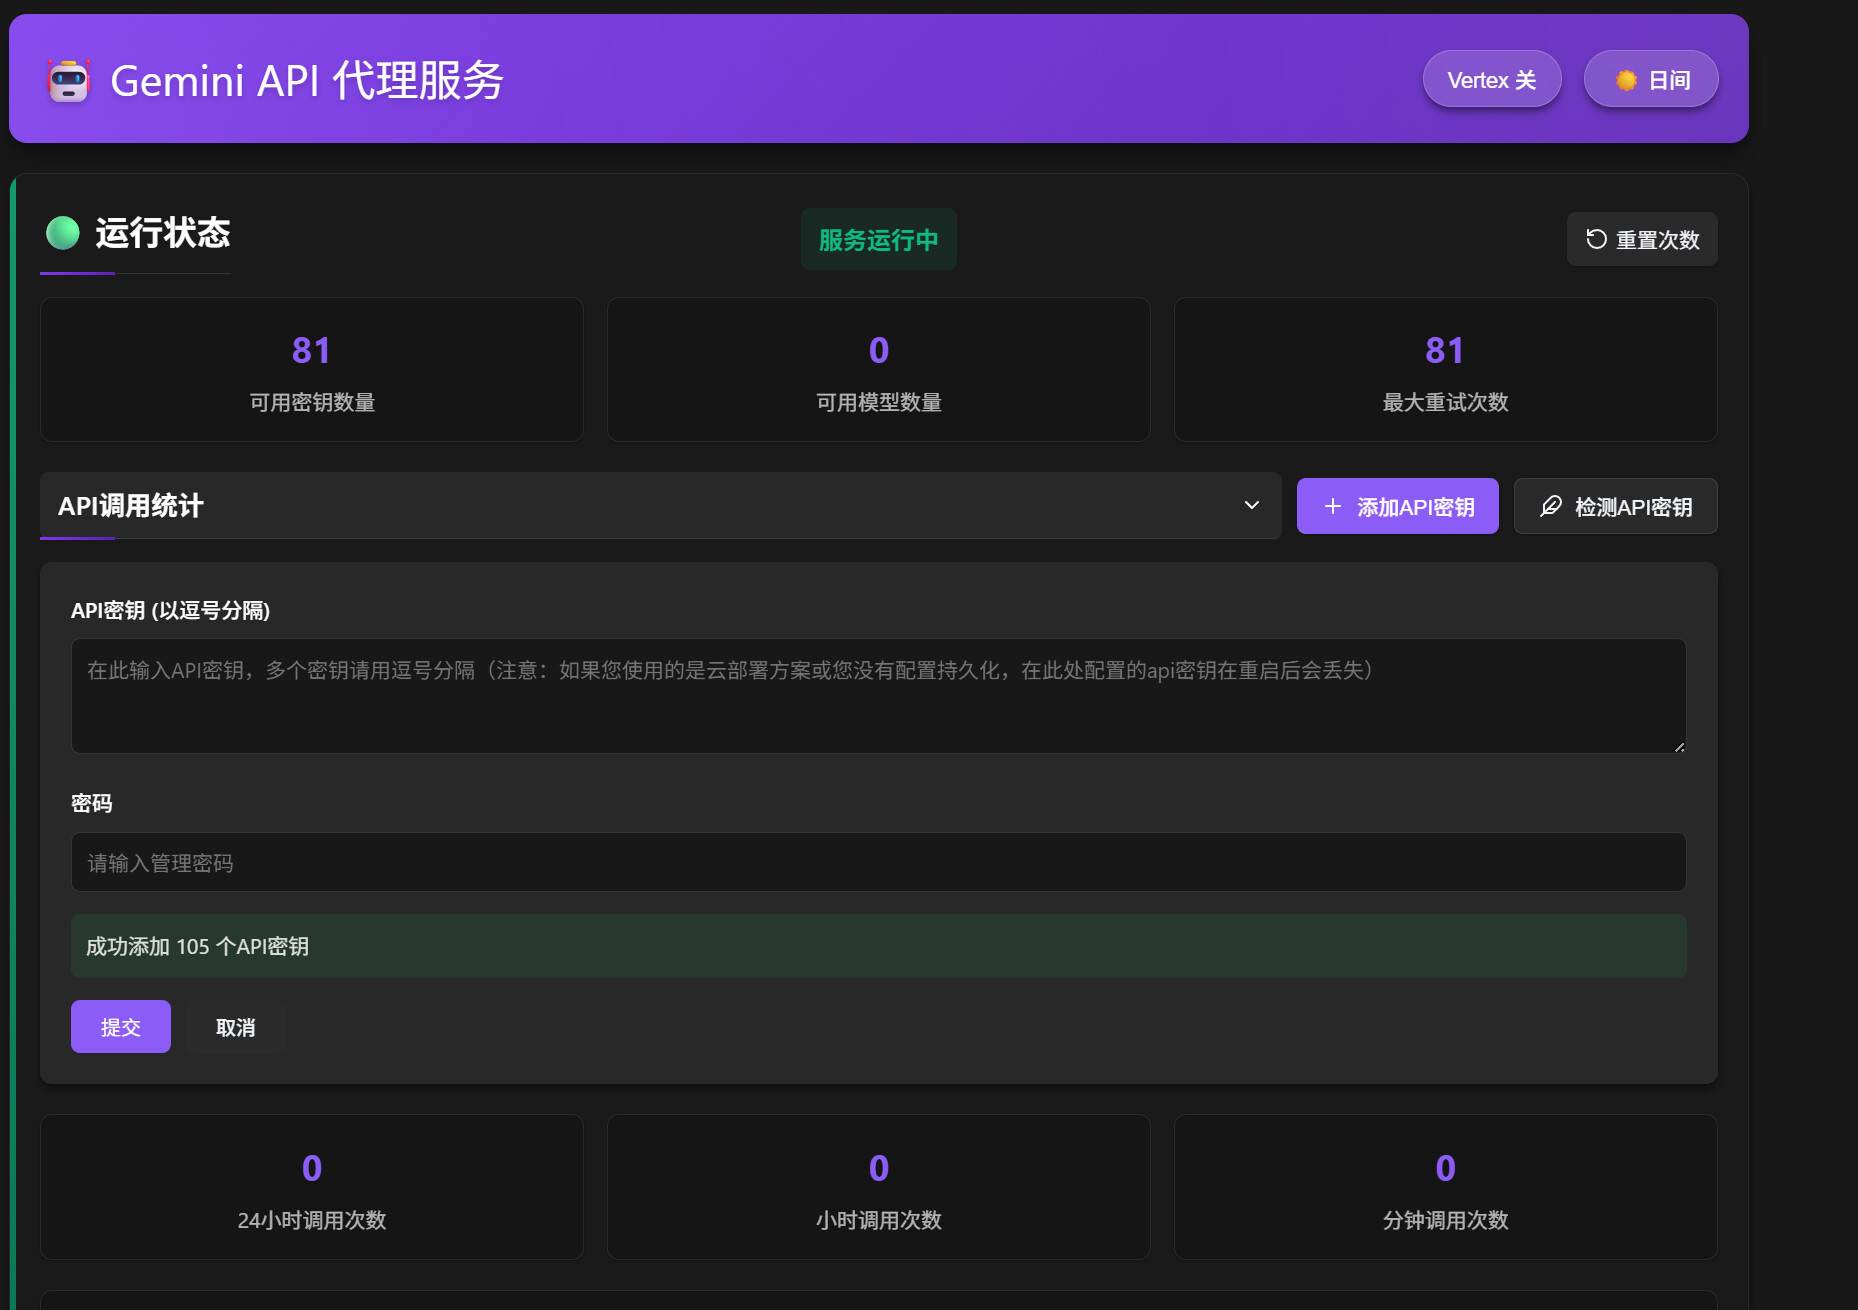Click the feather icon for key detection
1858x1310 pixels.
point(1550,507)
